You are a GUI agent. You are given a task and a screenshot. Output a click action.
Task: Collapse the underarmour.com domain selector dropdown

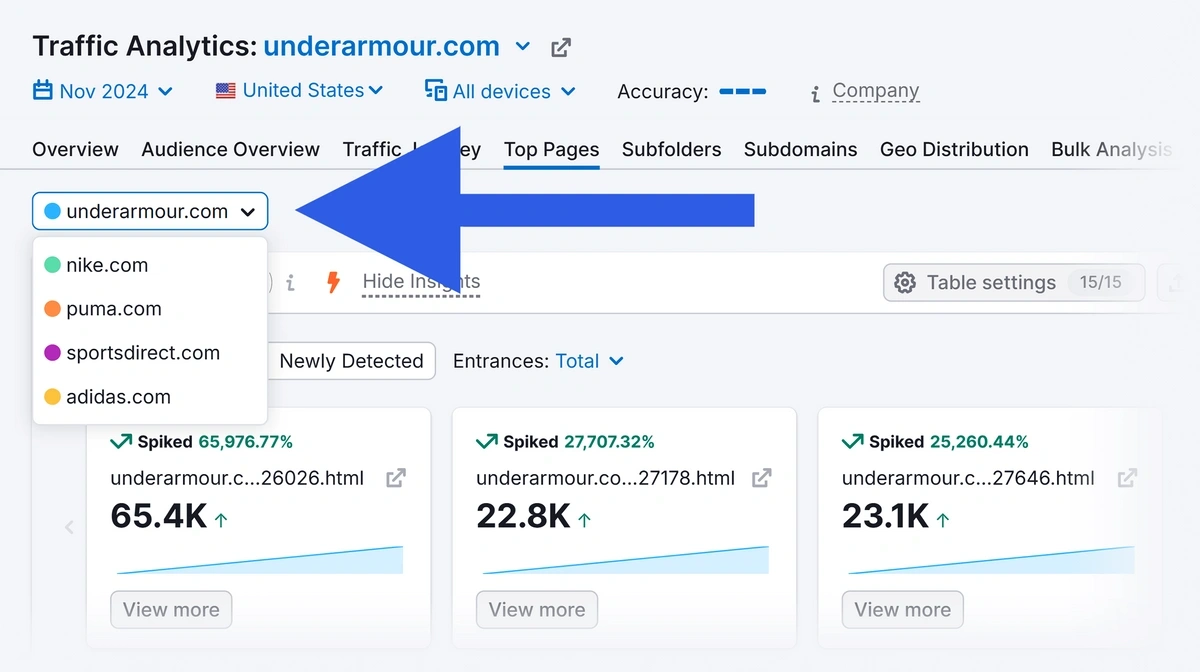coord(150,211)
